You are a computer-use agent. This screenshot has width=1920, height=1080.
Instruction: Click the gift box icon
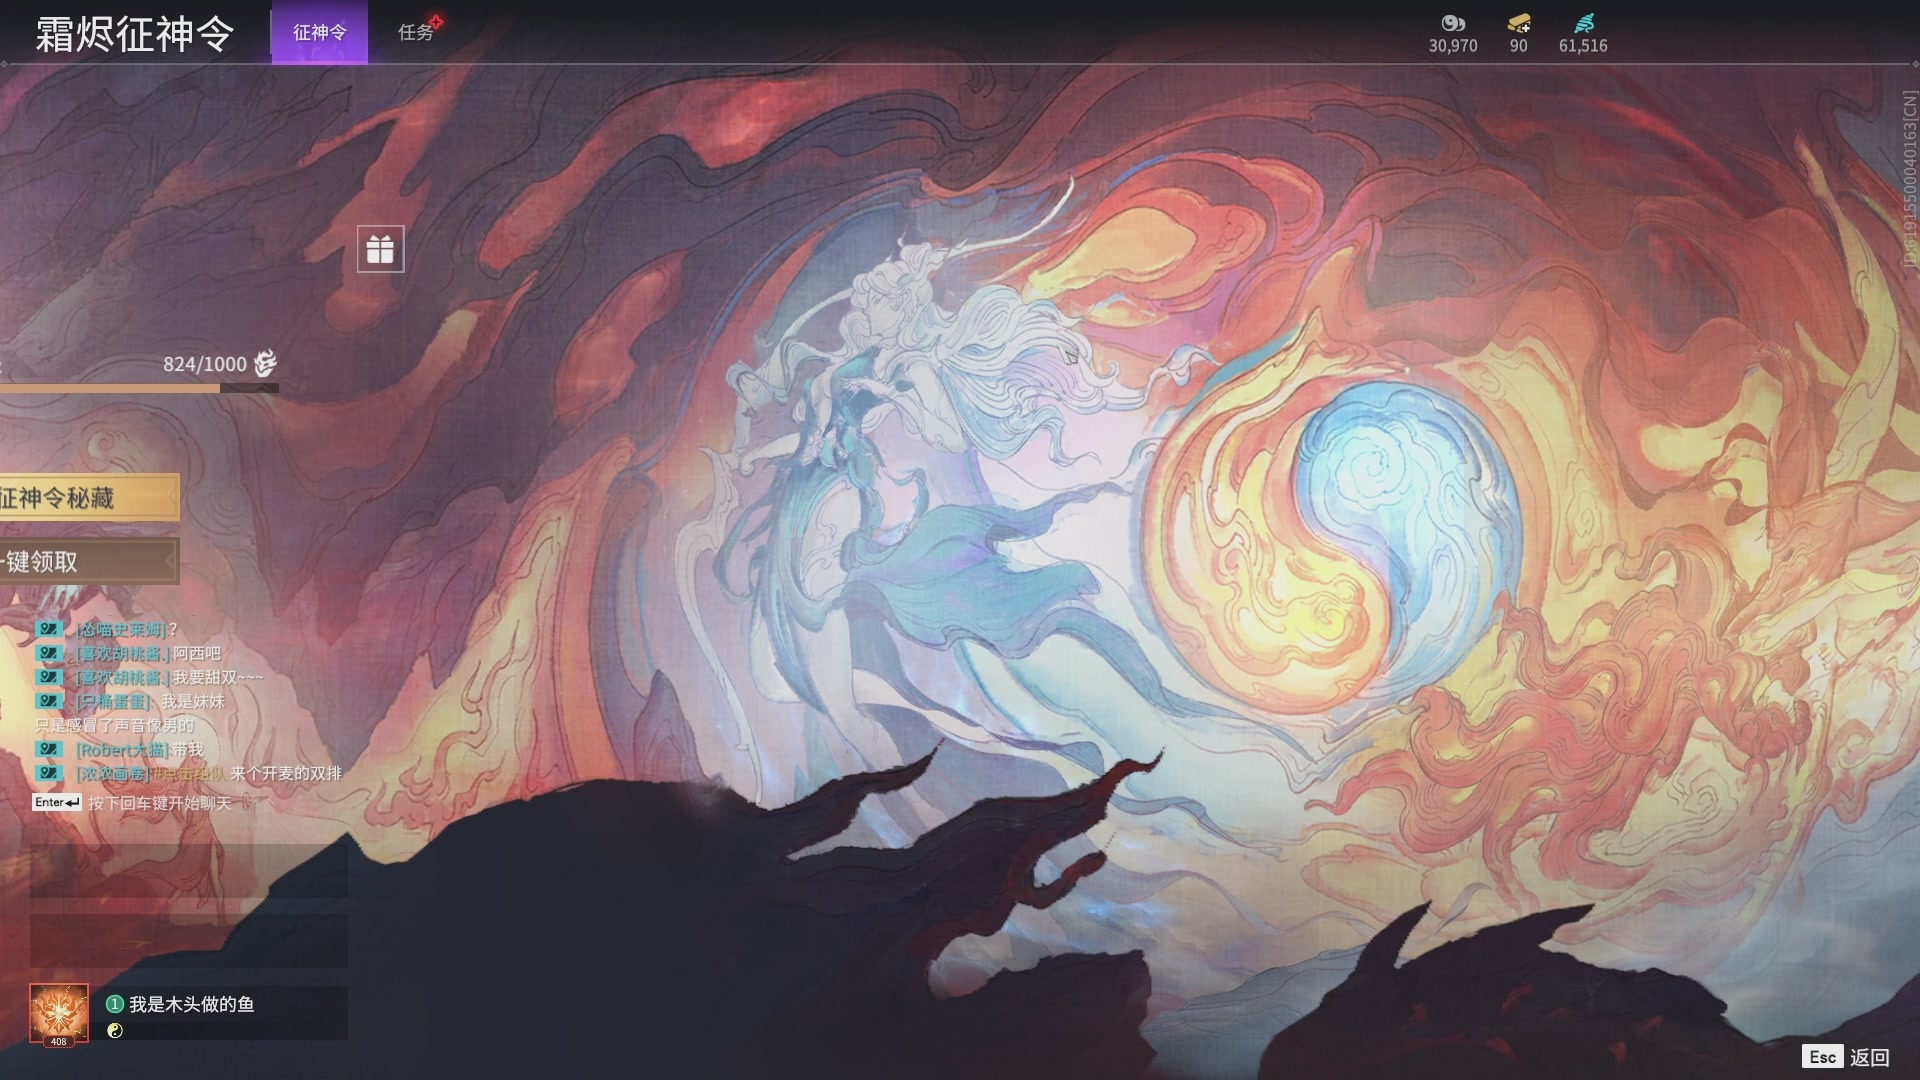coord(380,249)
